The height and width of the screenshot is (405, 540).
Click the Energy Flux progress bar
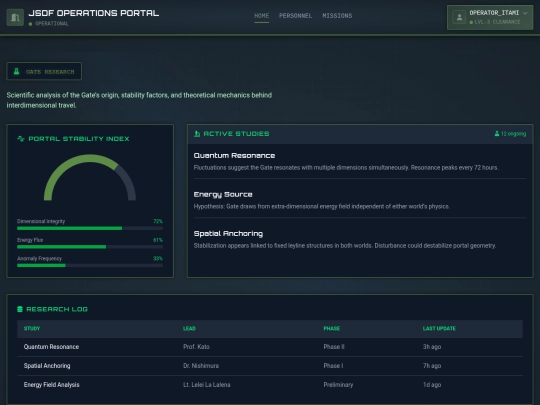click(90, 247)
